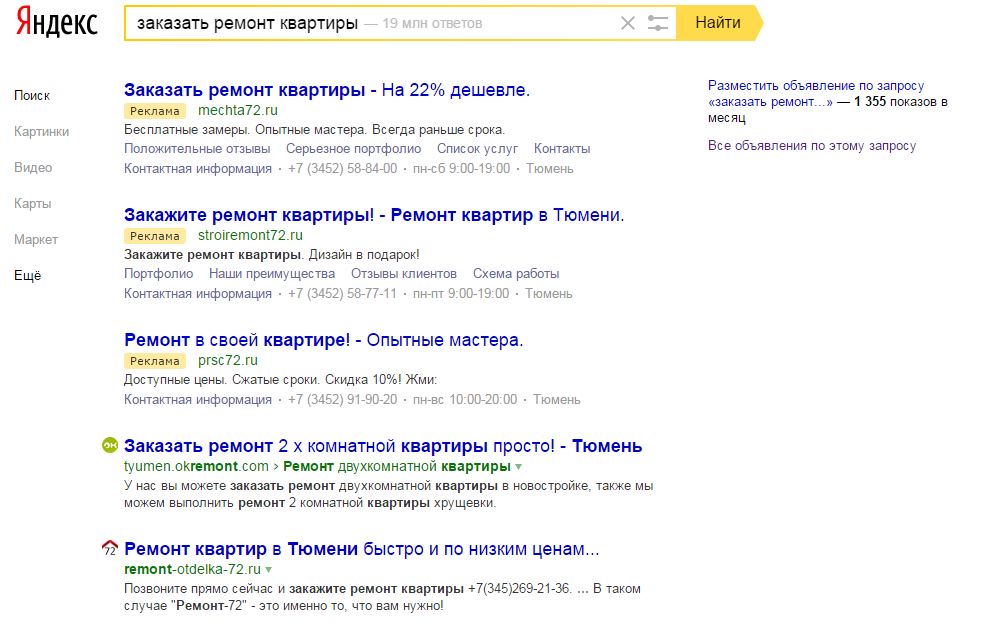990x627 pixels.
Task: Open Все объявления по этому запросу
Action: pos(812,146)
